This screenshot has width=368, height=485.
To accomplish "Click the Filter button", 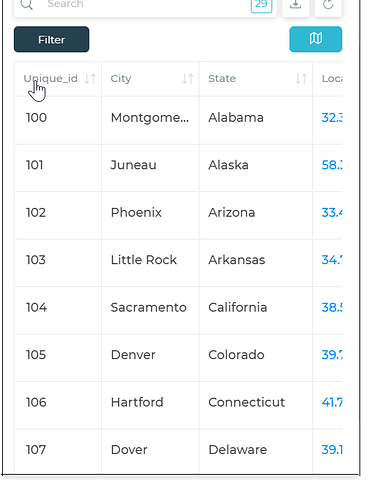I will [51, 39].
